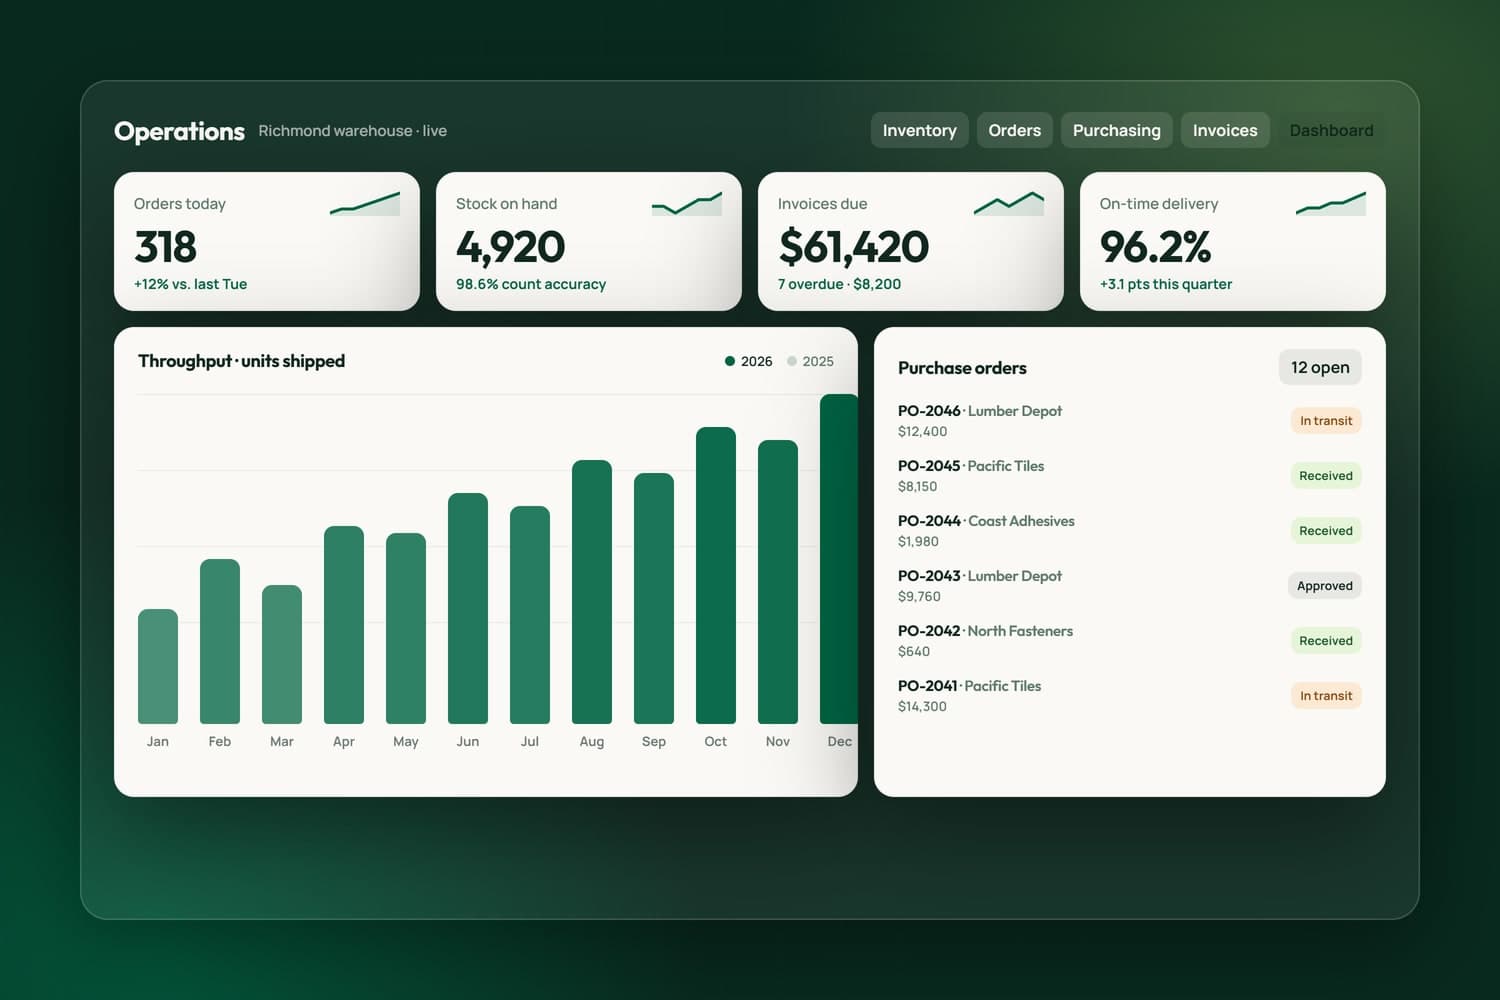Viewport: 1500px width, 1000px height.
Task: Click the On-time delivery sparkline icon
Action: coord(1331,204)
